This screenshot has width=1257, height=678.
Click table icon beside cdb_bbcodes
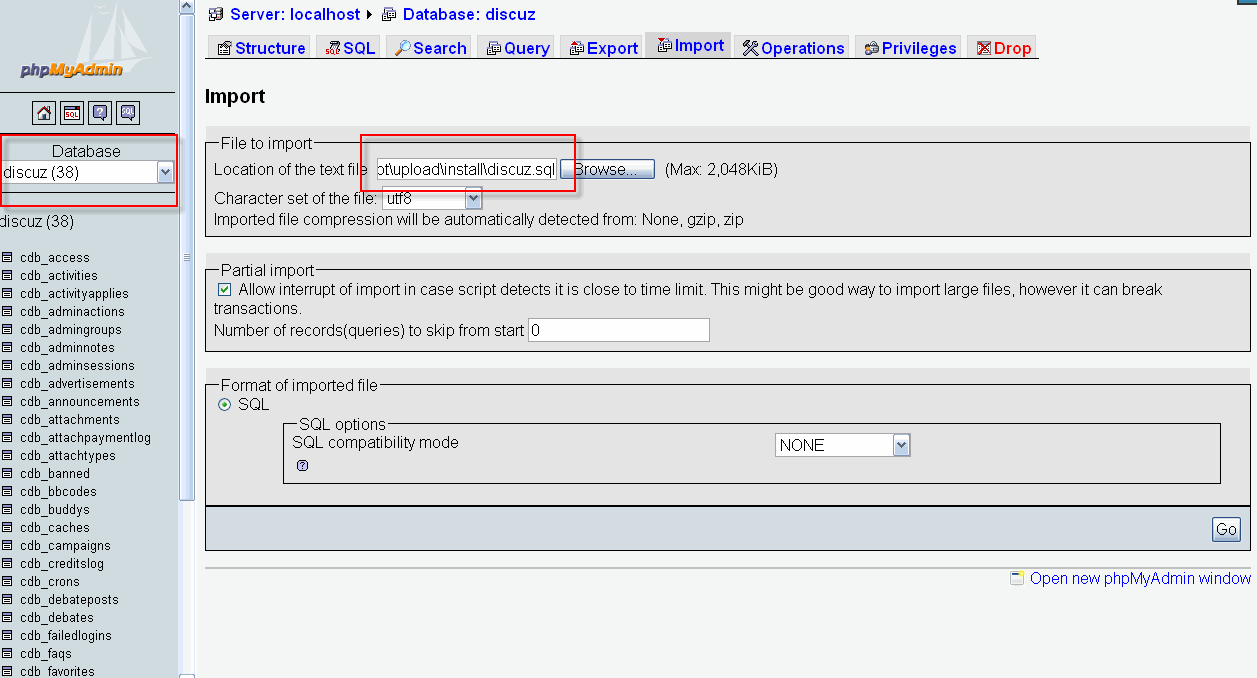(x=7, y=492)
